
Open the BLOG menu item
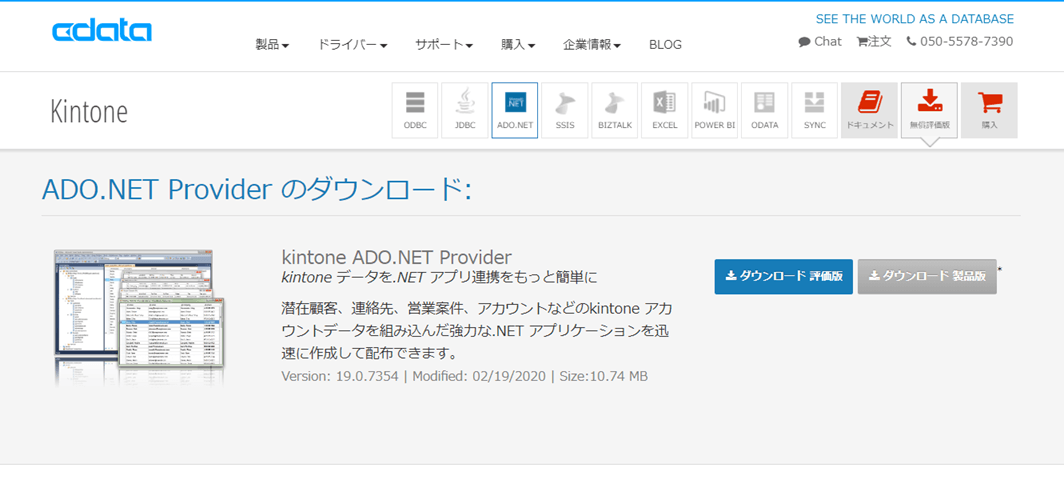point(665,45)
